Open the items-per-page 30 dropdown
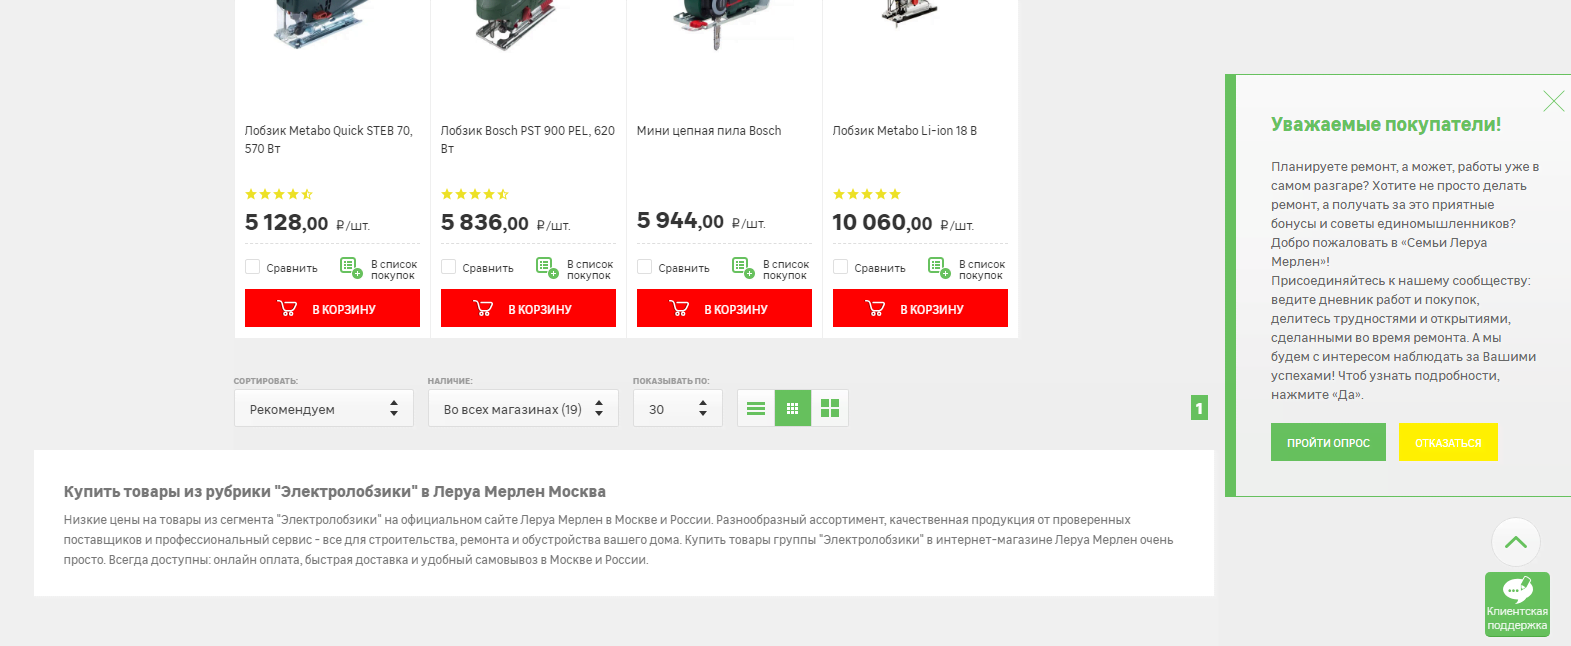 pos(678,408)
